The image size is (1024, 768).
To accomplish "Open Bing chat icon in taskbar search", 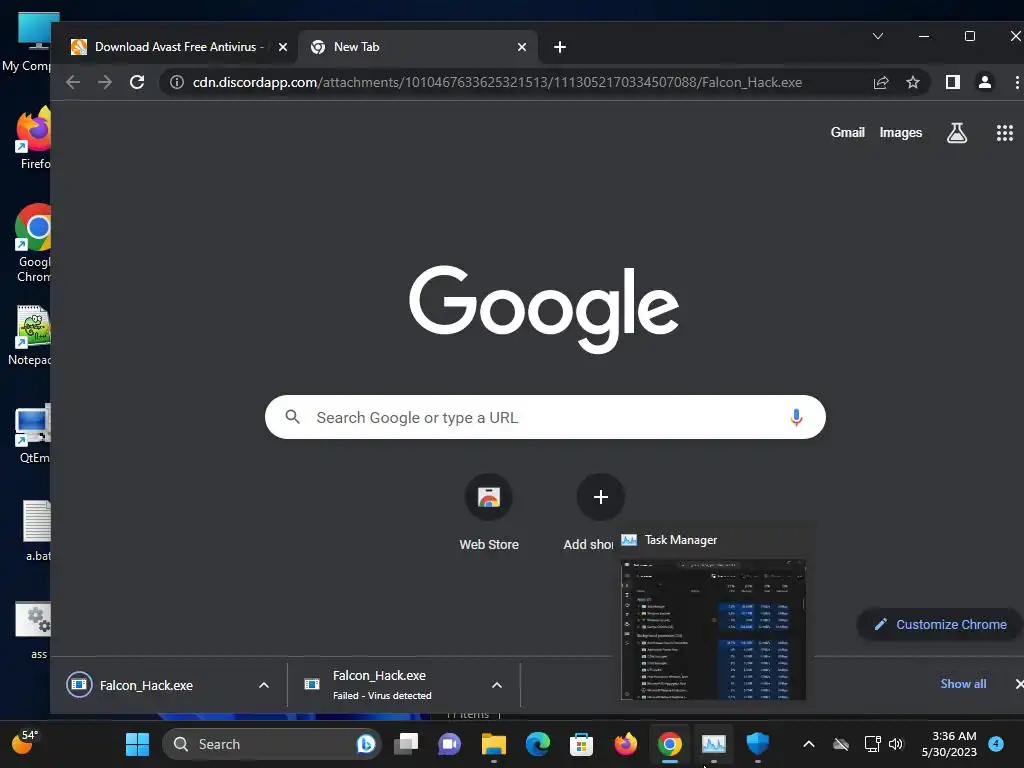I will point(366,744).
